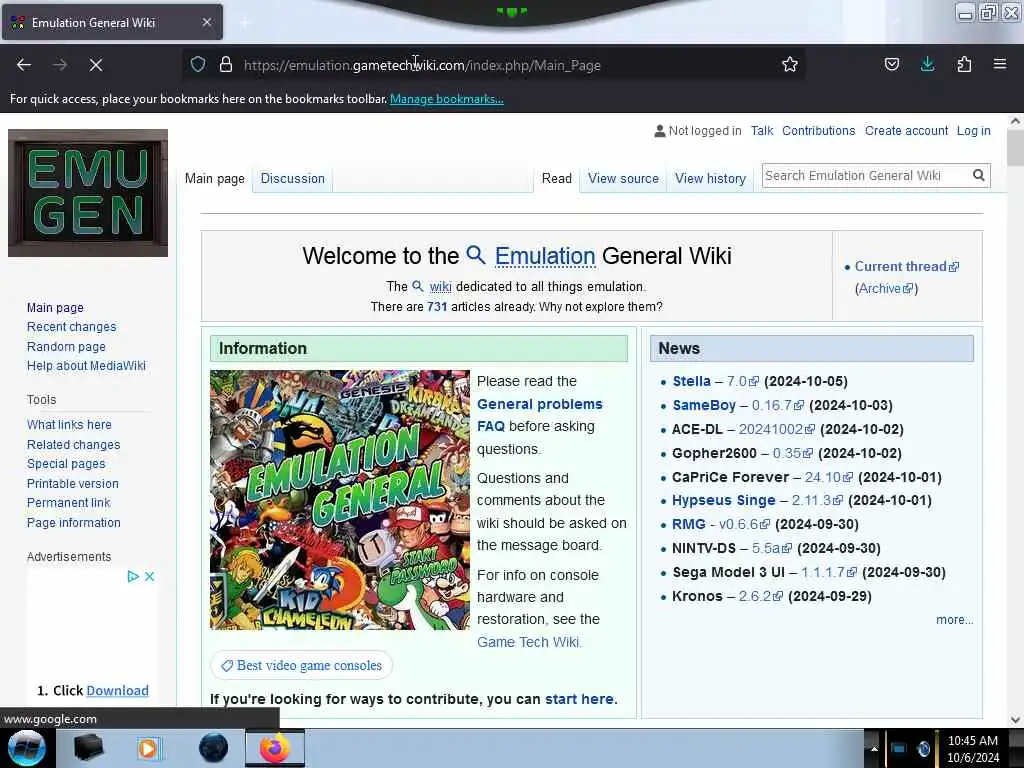The image size is (1024, 768).
Task: Open the Contributions link
Action: click(x=818, y=131)
